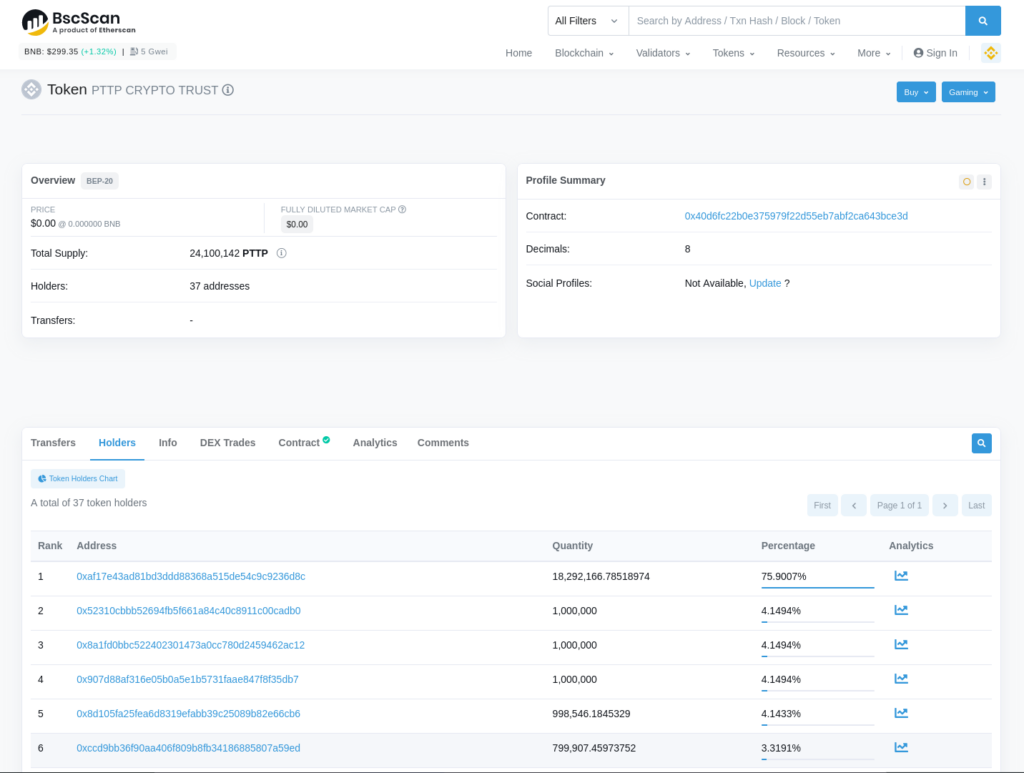Click the info icon beside Total Supply value
The image size is (1024, 773).
tap(281, 253)
